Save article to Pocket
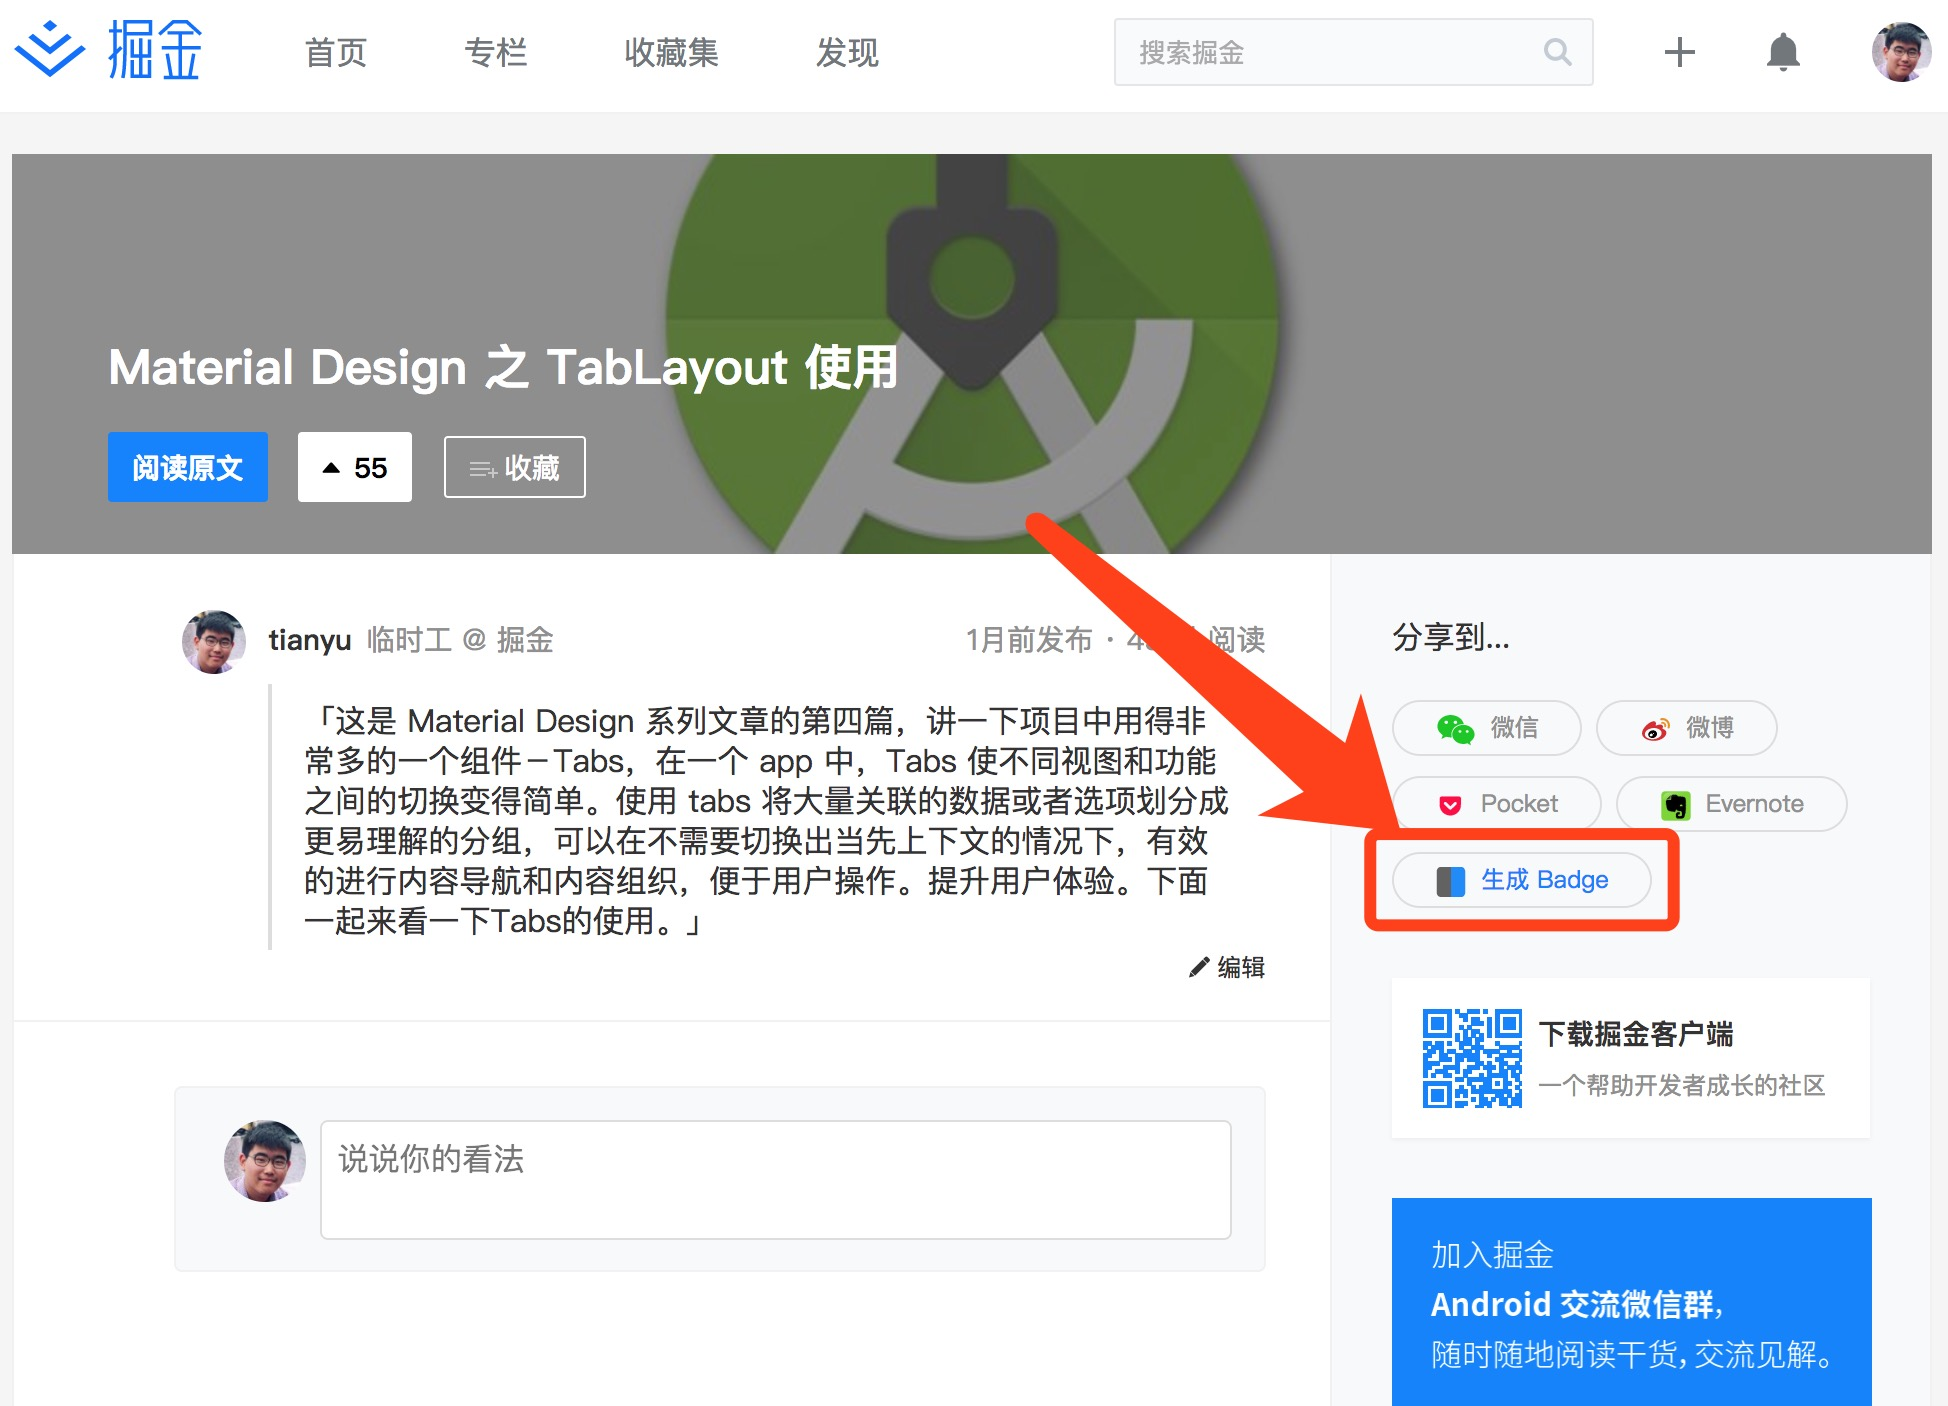1948x1406 pixels. click(1497, 804)
